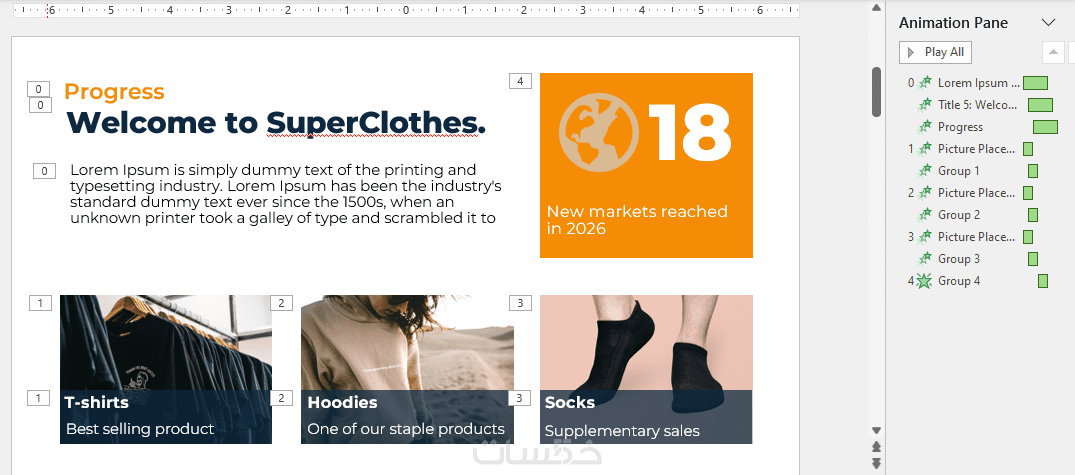Select the T-shirts clothing rack photo
The height and width of the screenshot is (475, 1075).
(x=166, y=343)
